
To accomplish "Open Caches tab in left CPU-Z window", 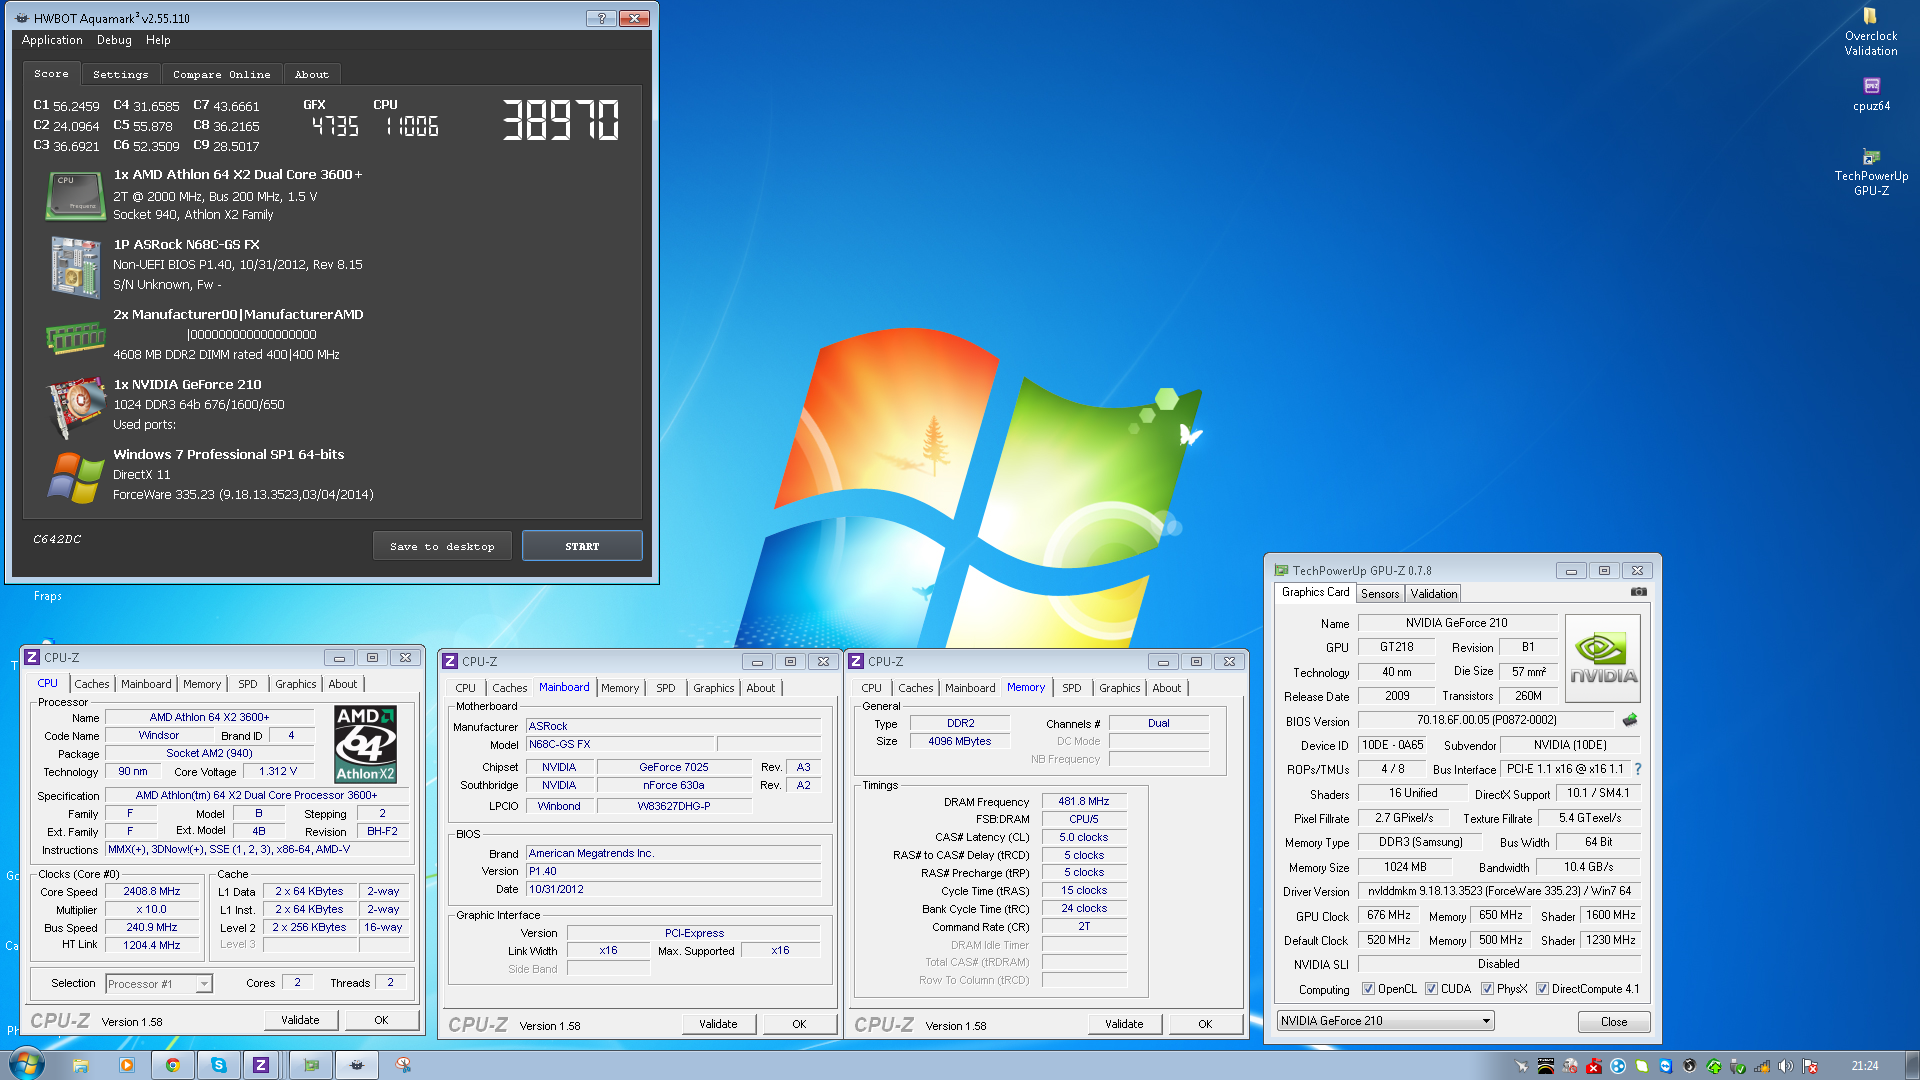I will (x=91, y=684).
